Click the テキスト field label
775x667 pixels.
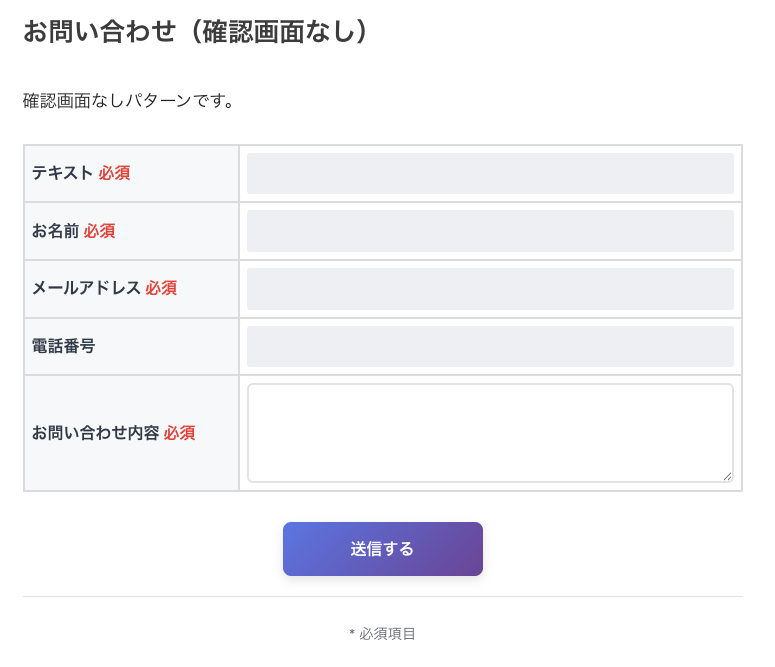click(x=62, y=173)
